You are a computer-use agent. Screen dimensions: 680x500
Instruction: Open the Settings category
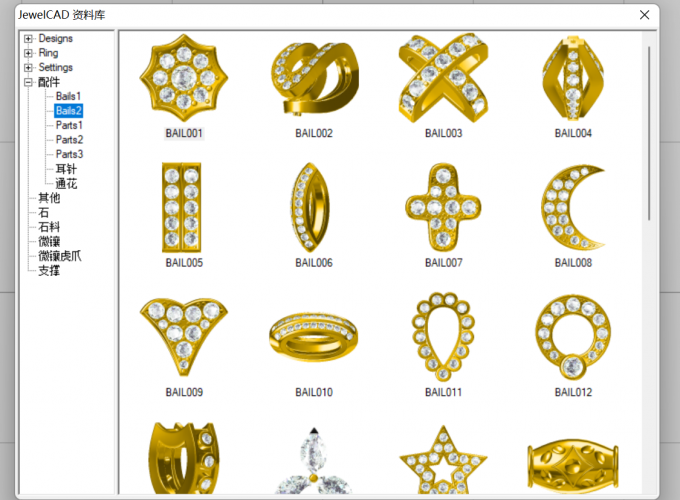tap(56, 68)
